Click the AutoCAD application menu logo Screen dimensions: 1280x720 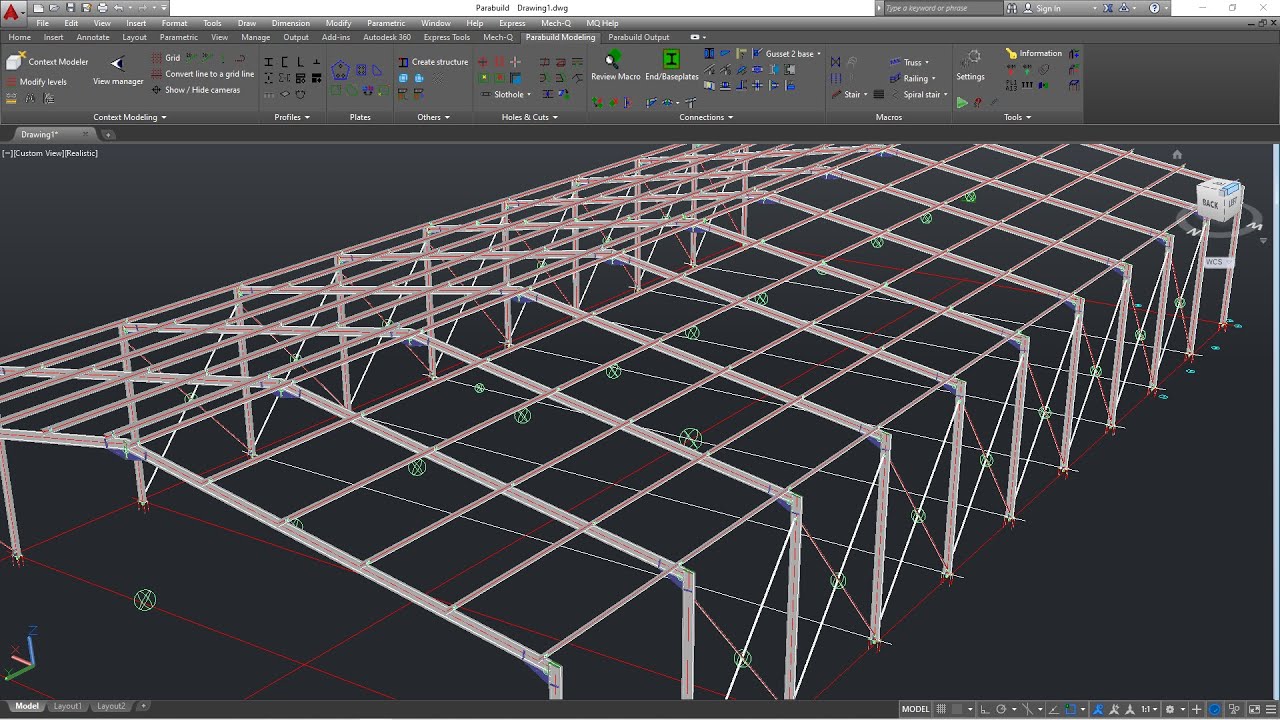(11, 12)
